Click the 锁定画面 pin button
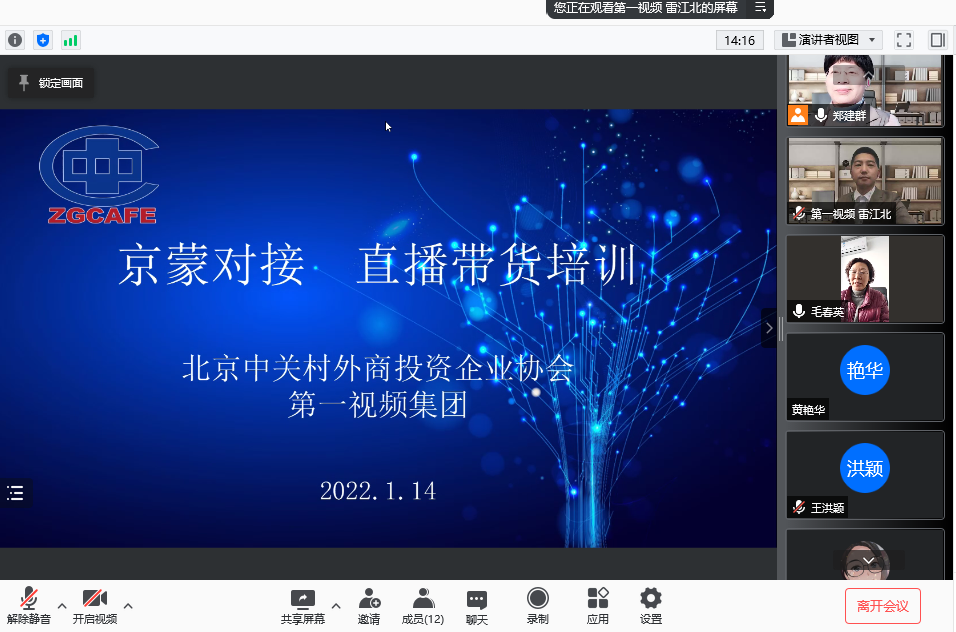 pyautogui.click(x=51, y=82)
